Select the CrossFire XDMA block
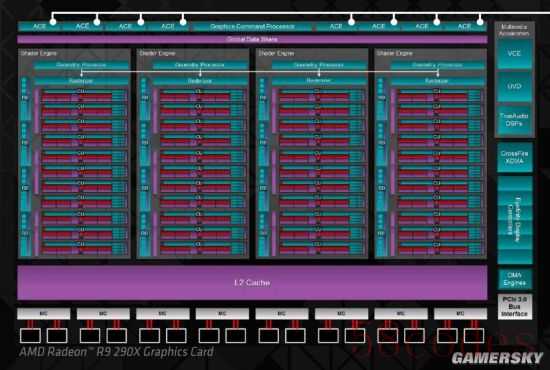Screen dimensions: 550x370 point(515,157)
